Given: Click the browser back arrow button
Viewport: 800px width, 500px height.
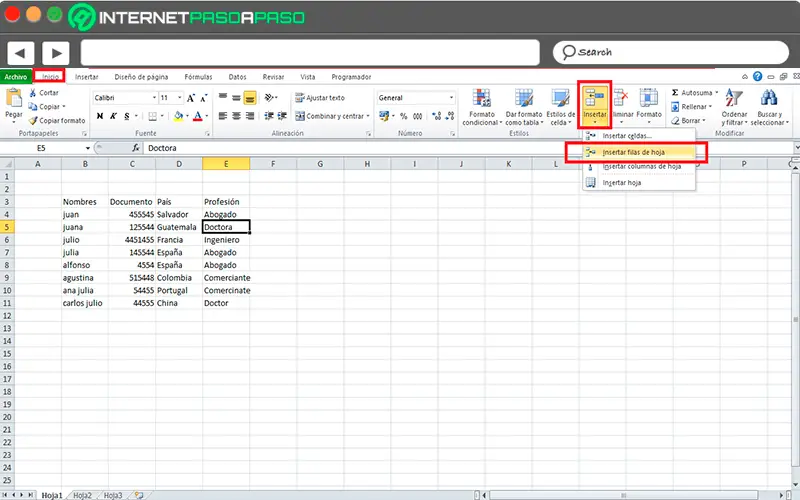Looking at the screenshot, I should [x=21, y=53].
